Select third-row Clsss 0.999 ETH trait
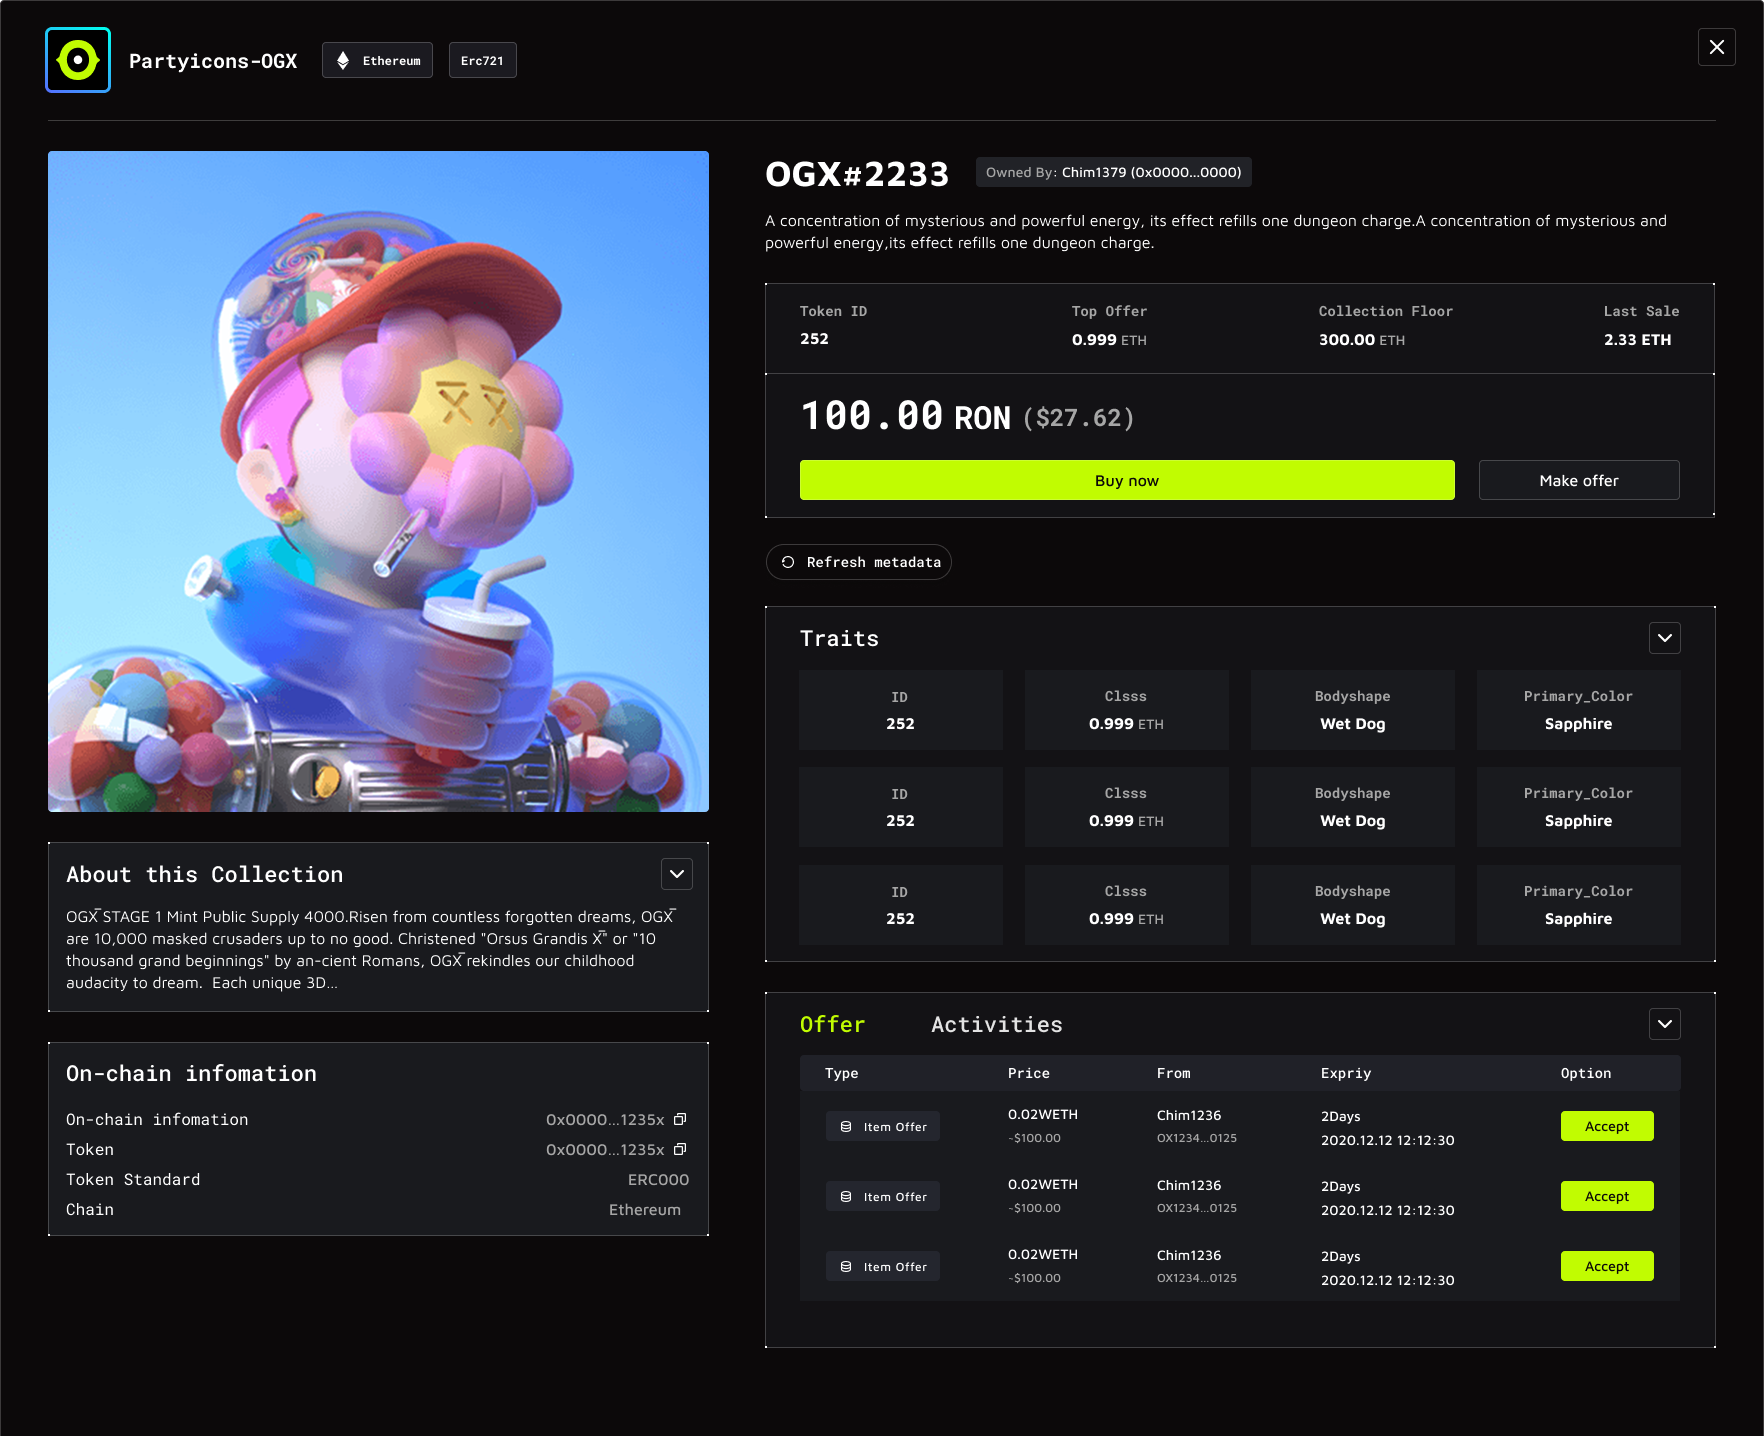The image size is (1764, 1436). pyautogui.click(x=1126, y=905)
